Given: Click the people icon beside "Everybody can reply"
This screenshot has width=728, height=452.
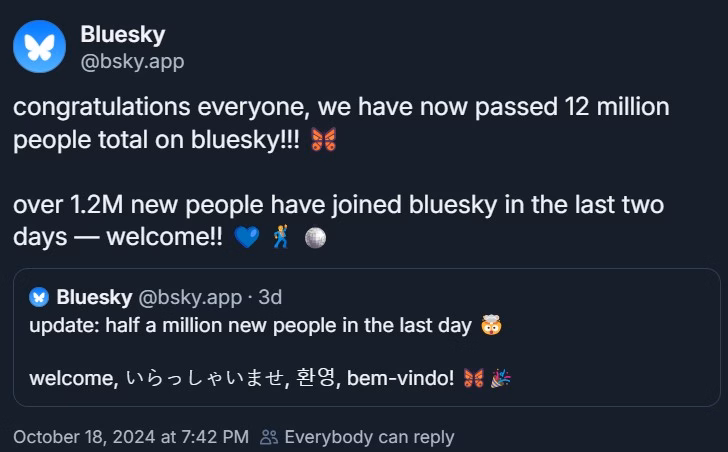Looking at the screenshot, I should tap(269, 437).
